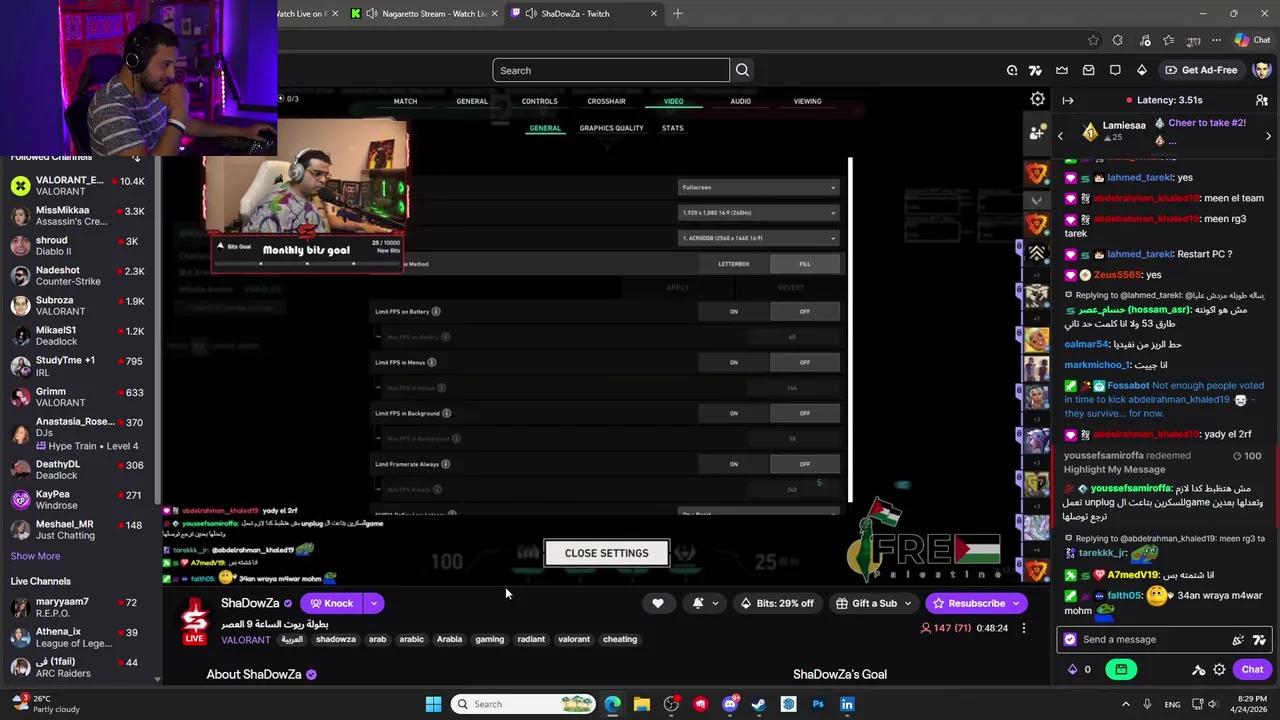Image resolution: width=1280 pixels, height=720 pixels.
Task: Open the three-dot stream options menu
Action: pos(1023,628)
